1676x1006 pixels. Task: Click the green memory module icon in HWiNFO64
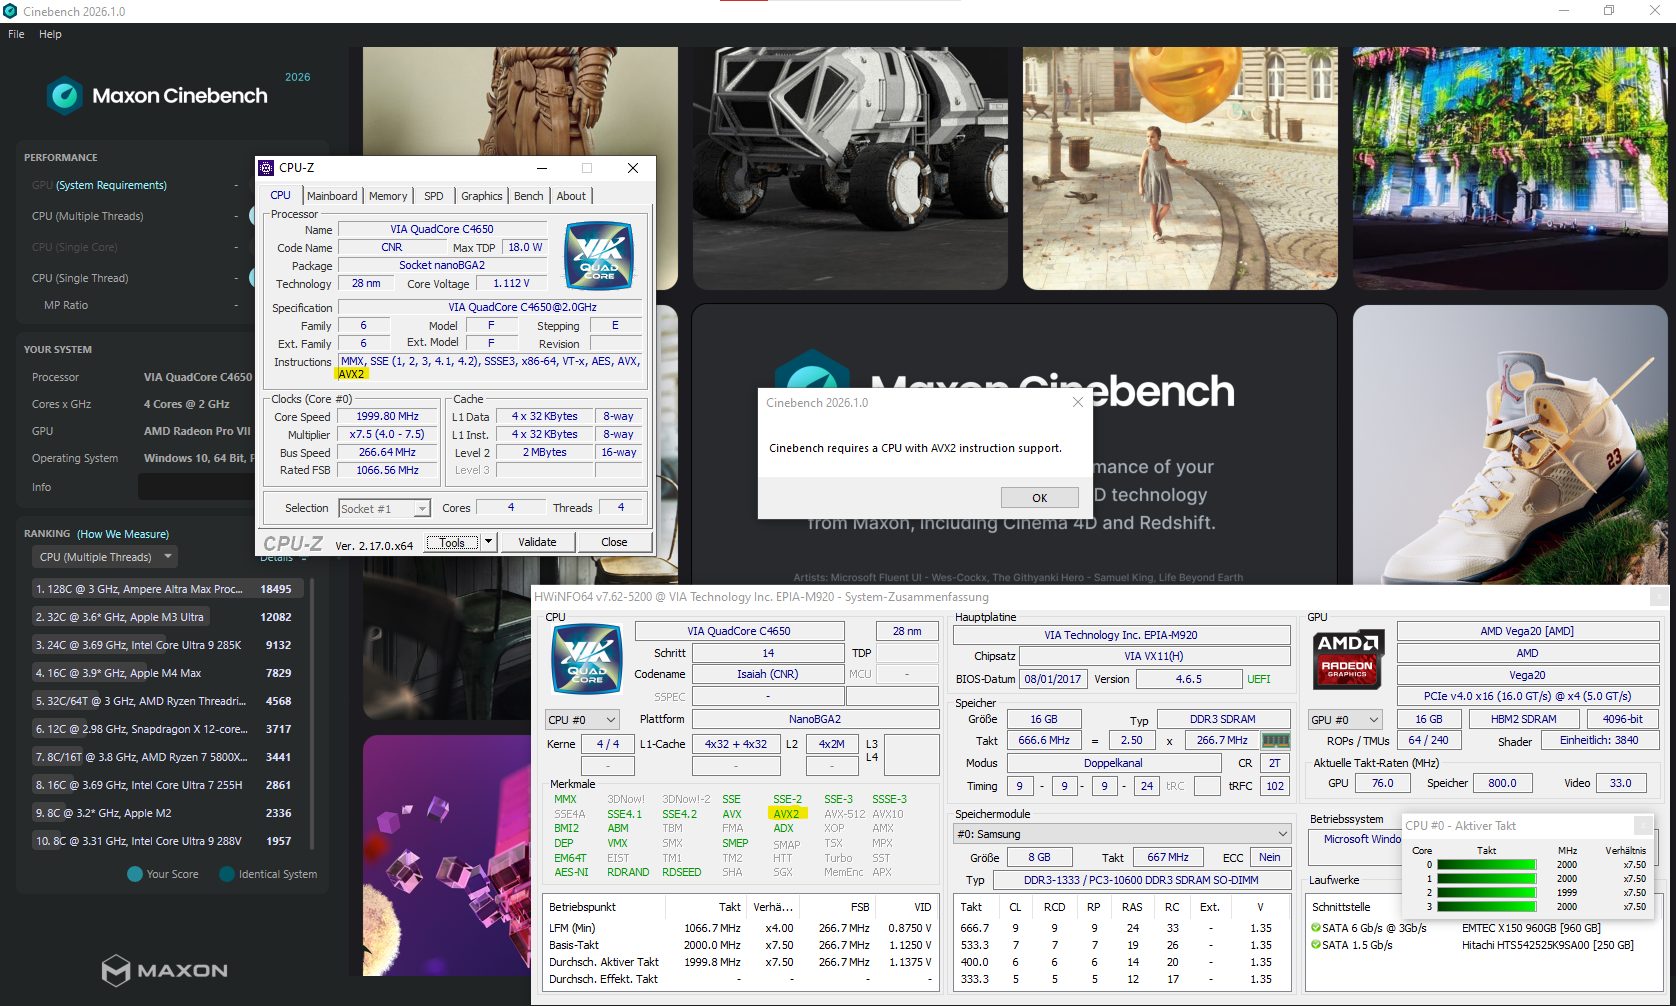click(1275, 741)
